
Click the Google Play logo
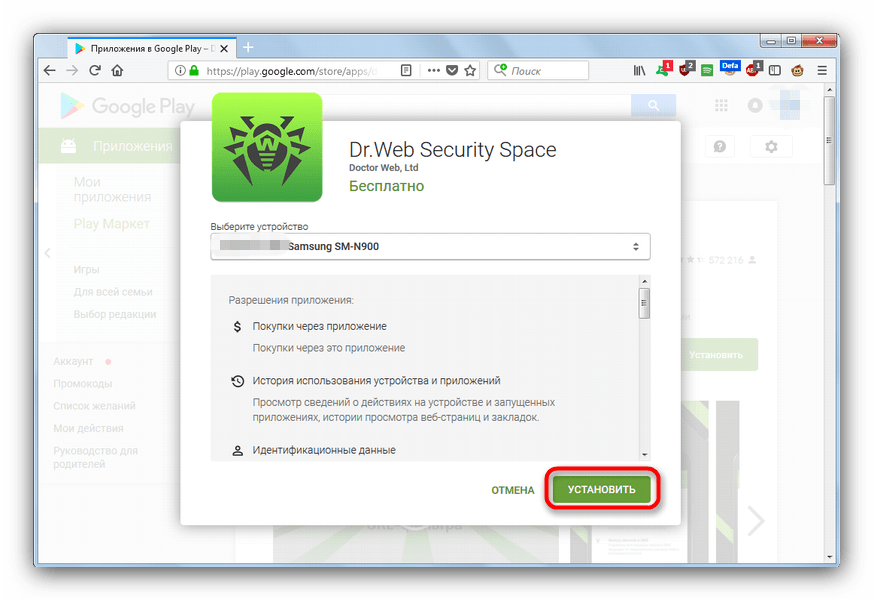(128, 106)
